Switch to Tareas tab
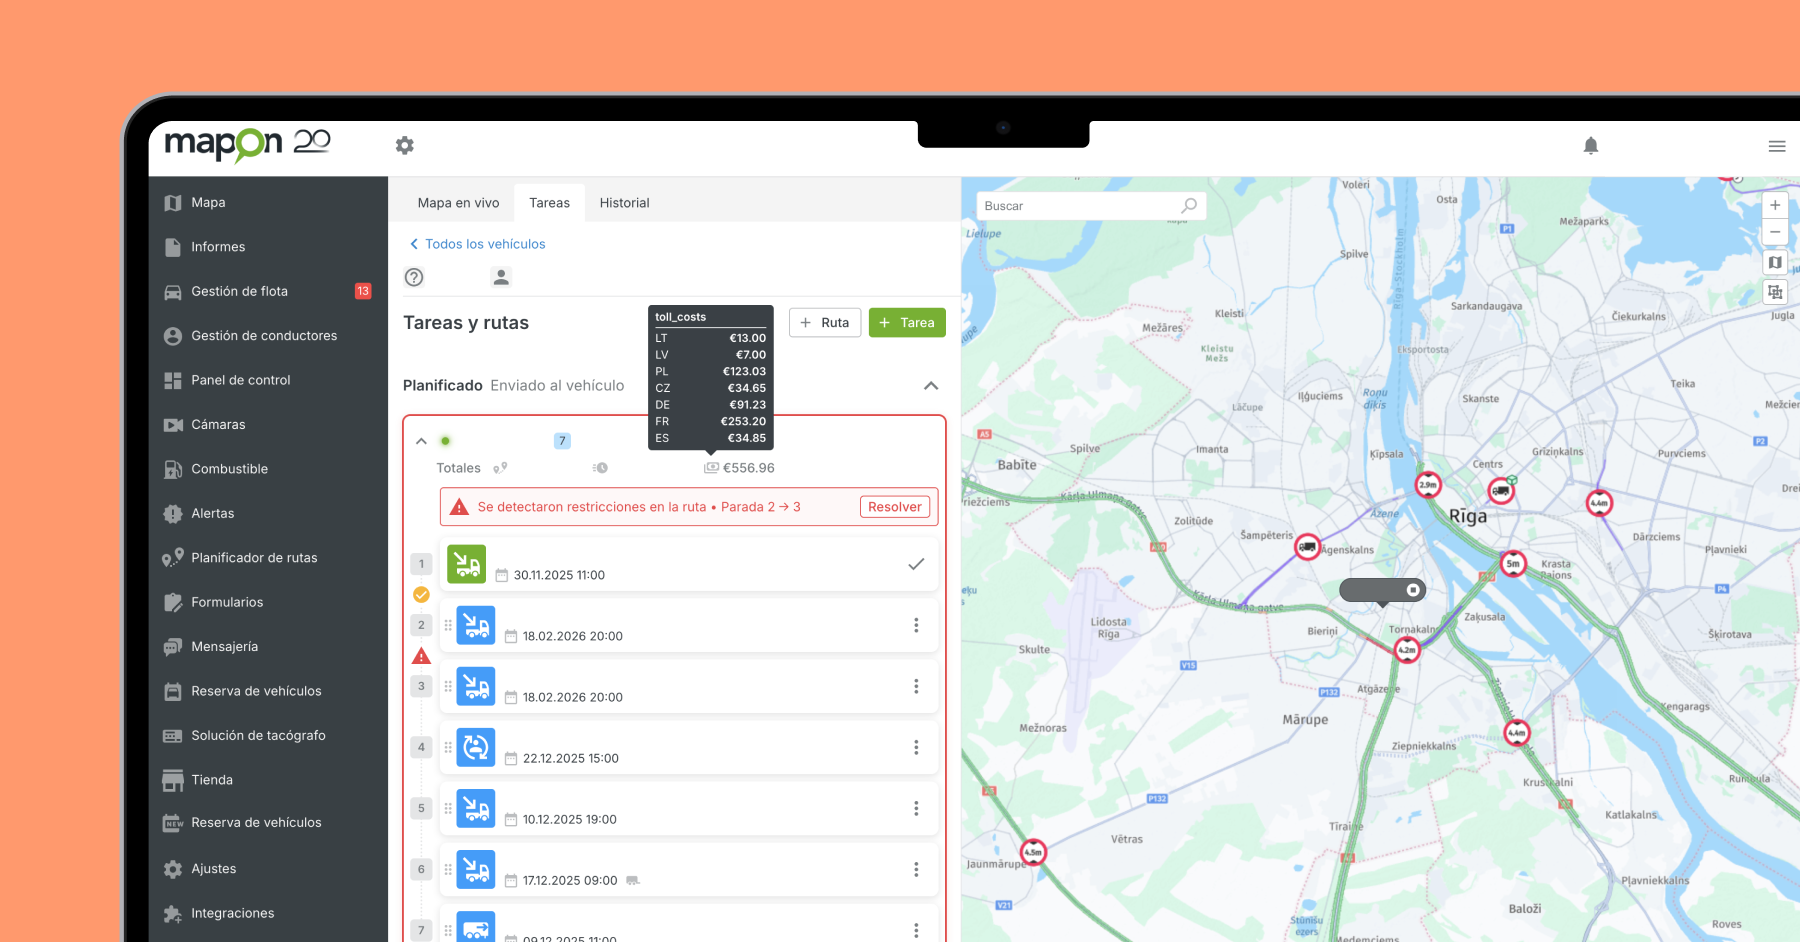 point(549,203)
